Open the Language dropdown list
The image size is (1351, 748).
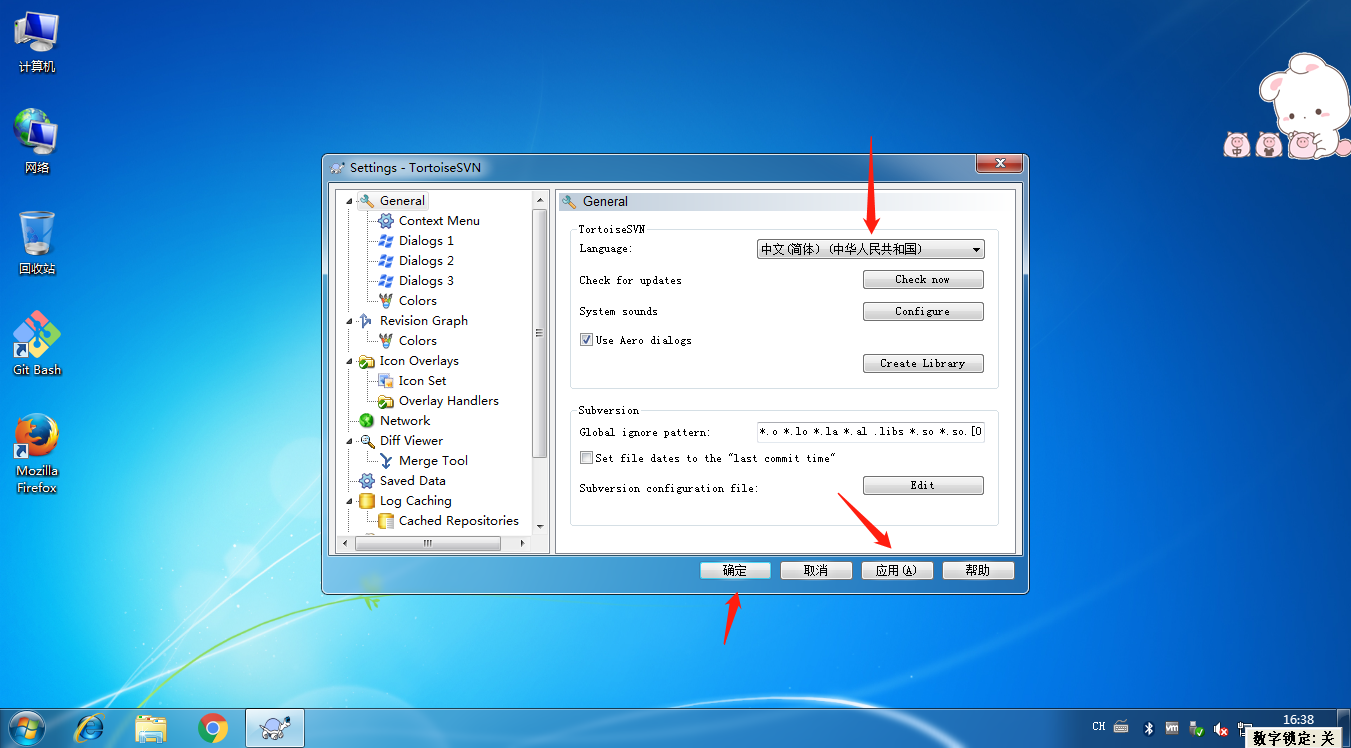(x=870, y=249)
